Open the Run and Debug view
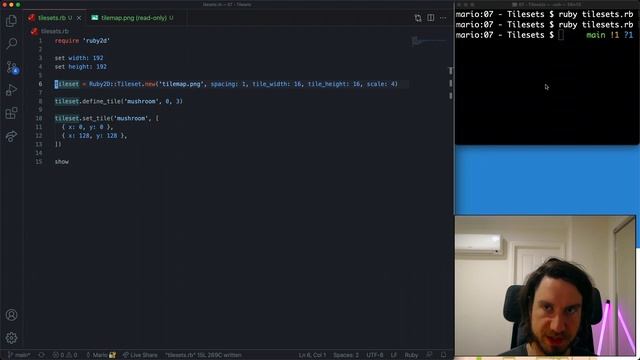This screenshot has height=360, width=640. [11, 90]
